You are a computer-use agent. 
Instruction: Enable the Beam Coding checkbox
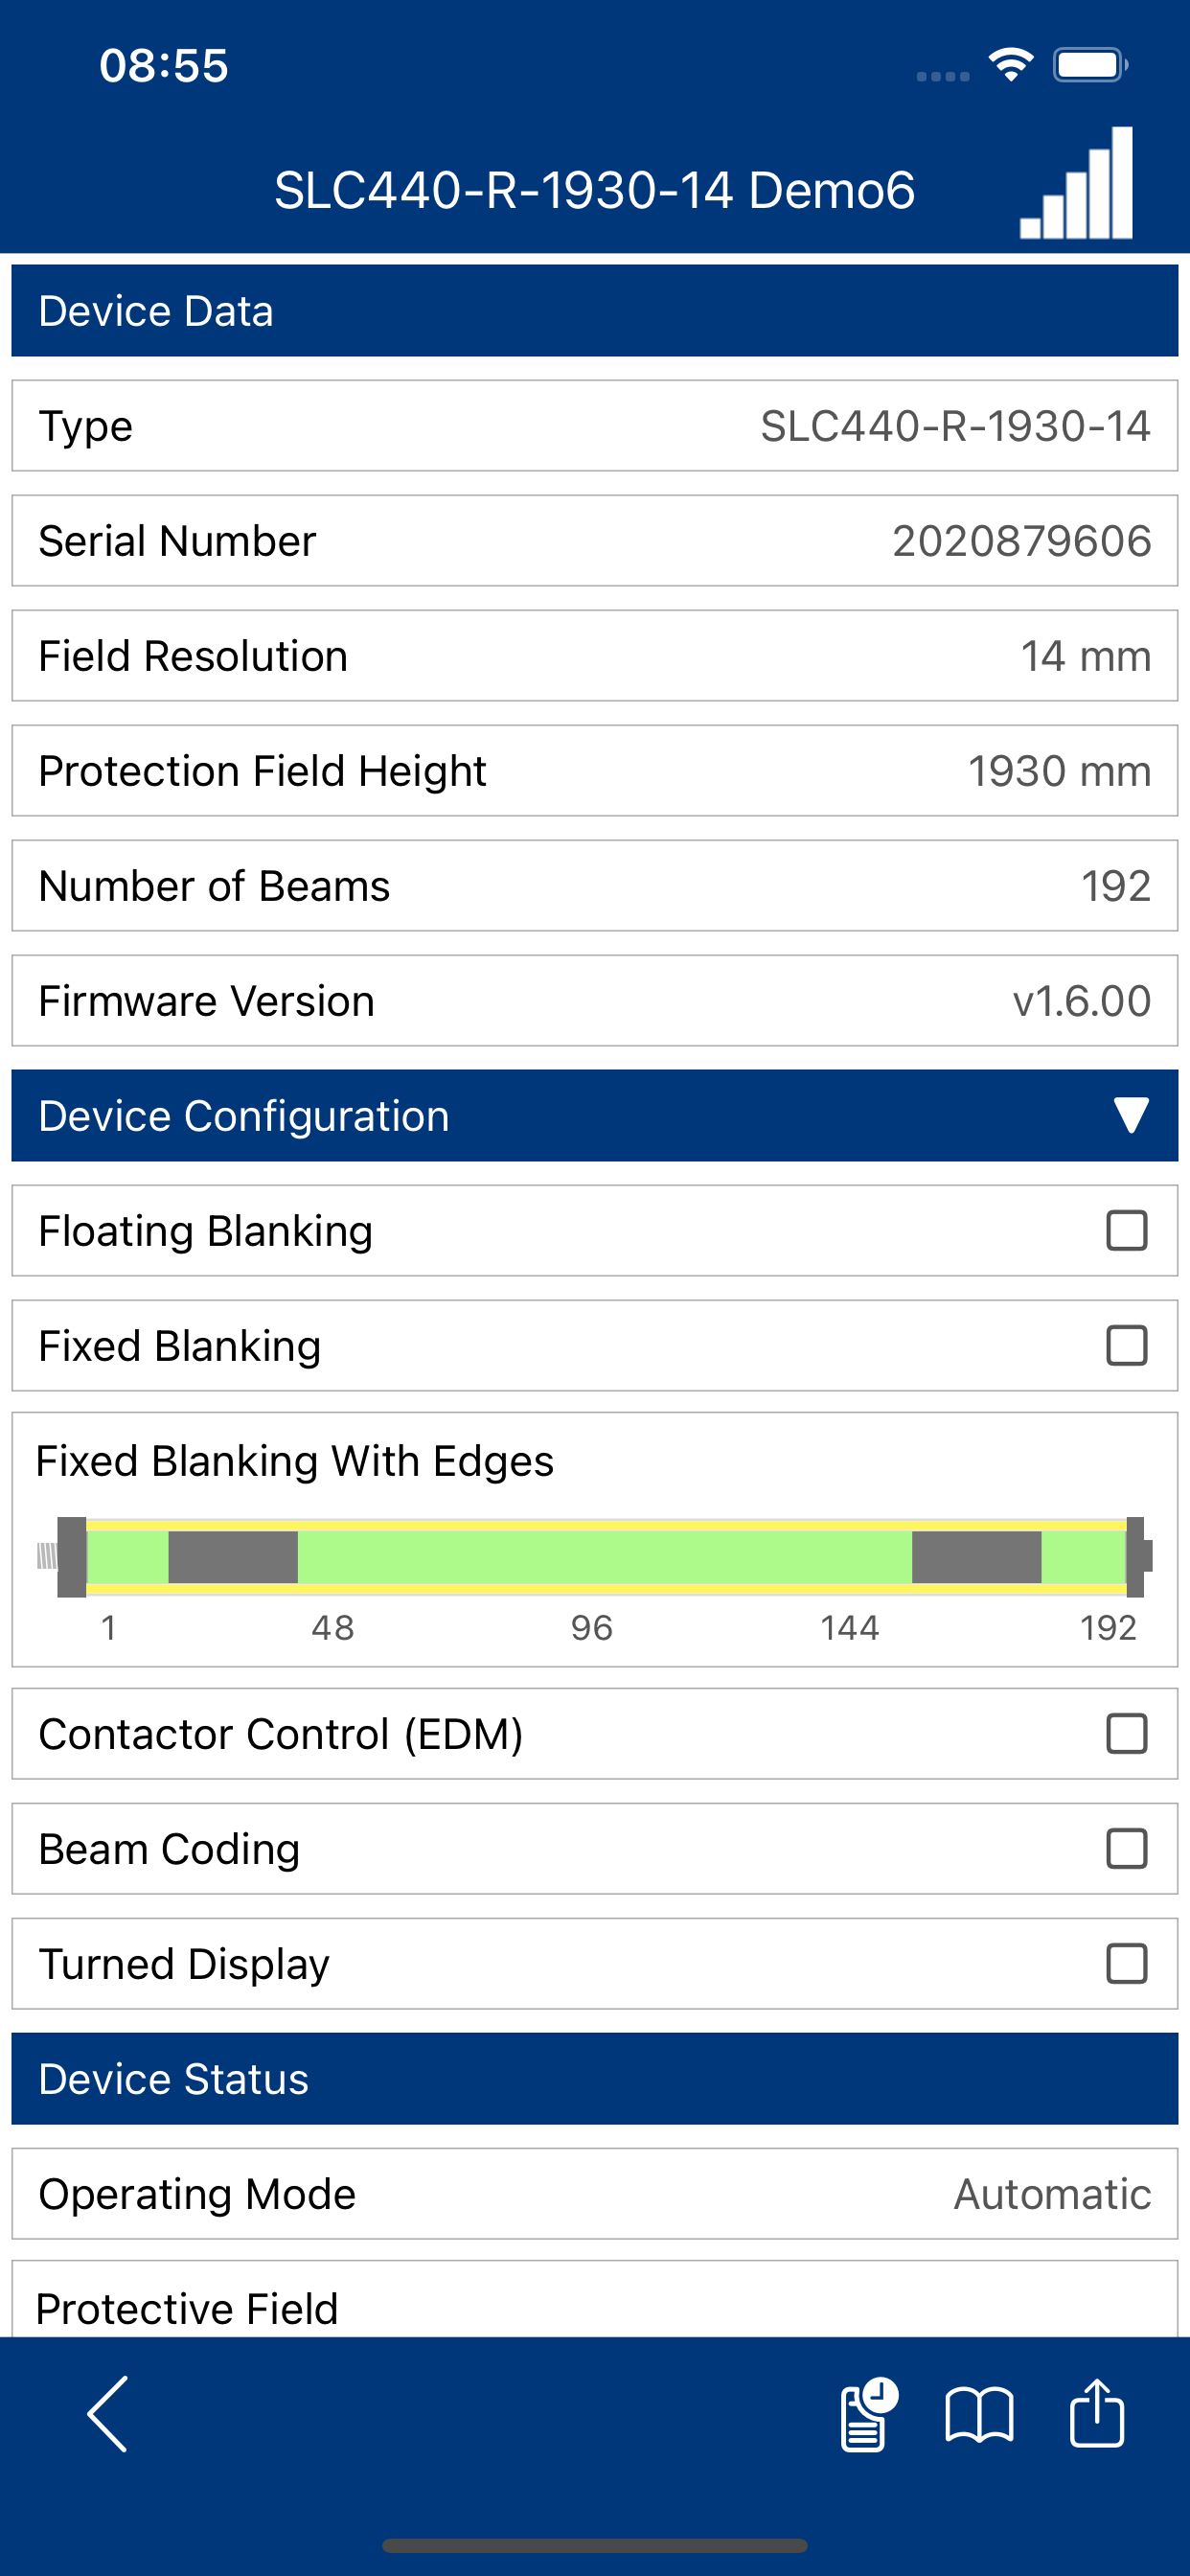pyautogui.click(x=1126, y=1849)
